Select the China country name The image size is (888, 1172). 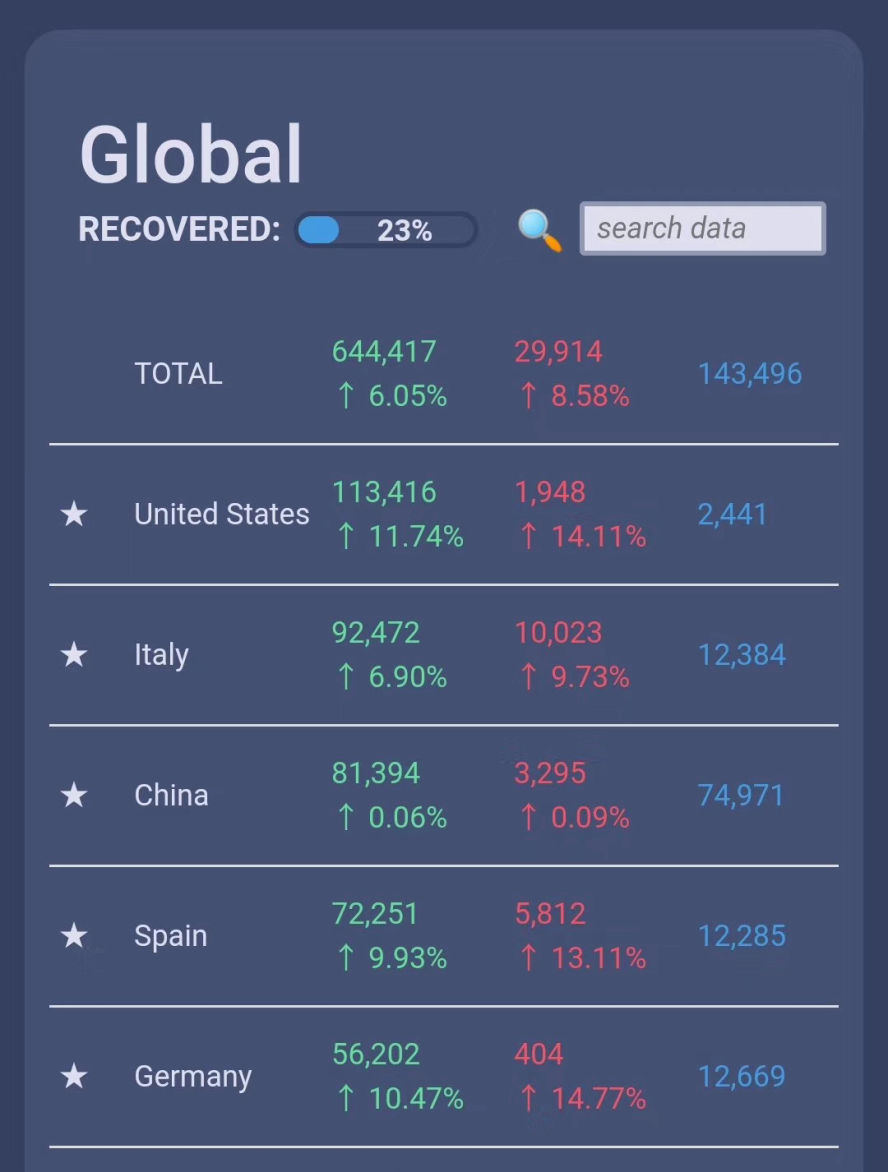coord(171,796)
